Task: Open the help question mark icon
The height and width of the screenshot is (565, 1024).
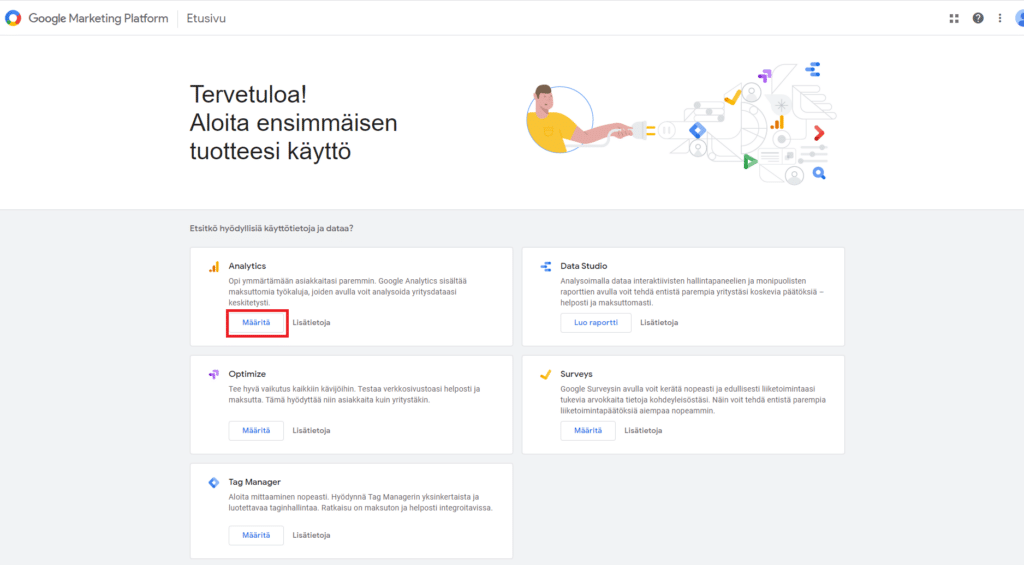Action: (977, 18)
